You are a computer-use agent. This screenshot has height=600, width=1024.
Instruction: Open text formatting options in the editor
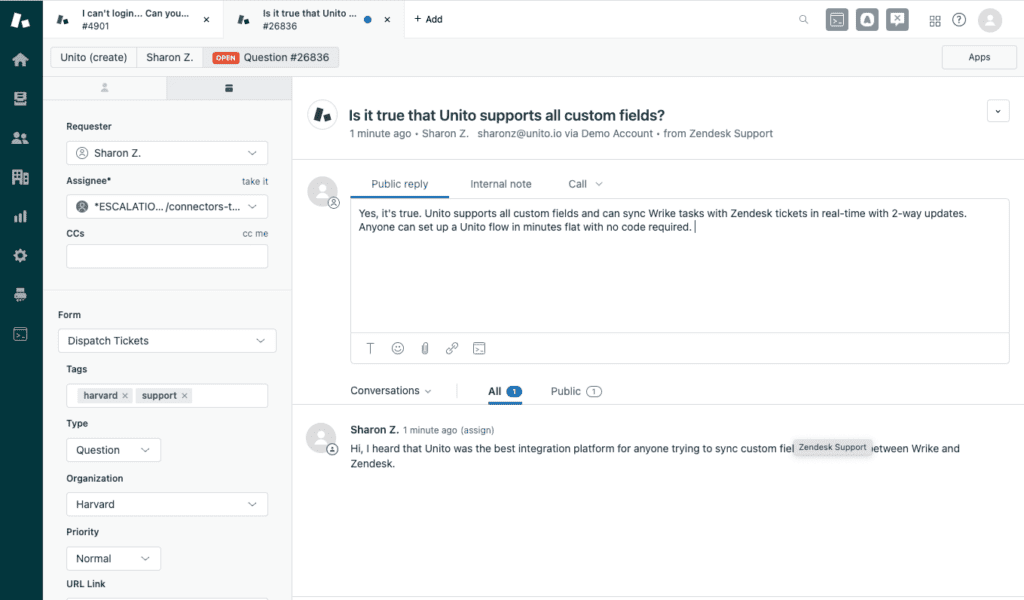click(x=370, y=348)
